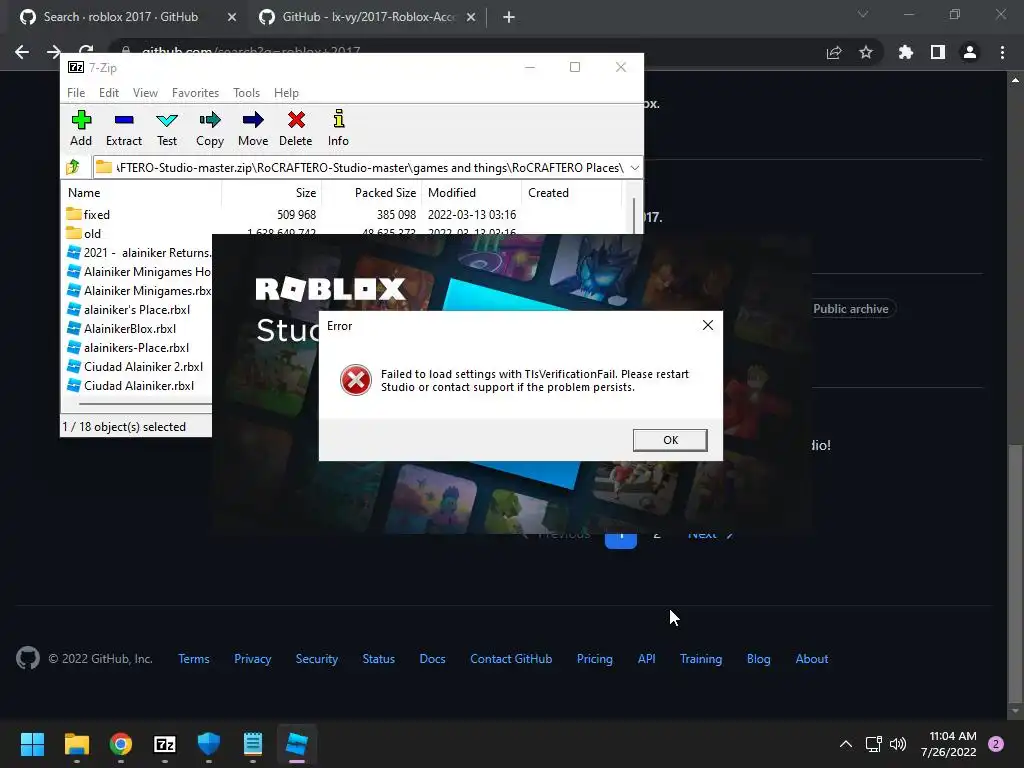The image size is (1024, 768).
Task: Open the Tools menu in 7-Zip
Action: [x=246, y=93]
